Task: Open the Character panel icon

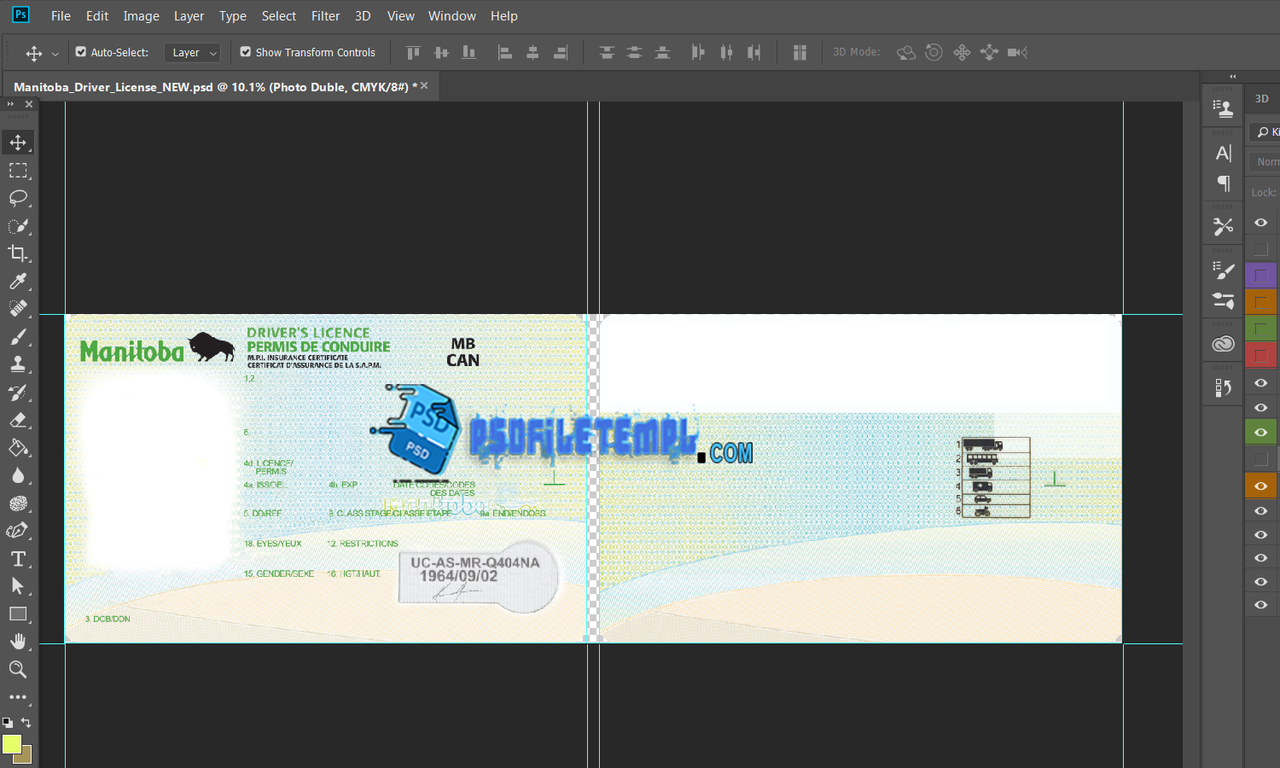Action: 1222,153
